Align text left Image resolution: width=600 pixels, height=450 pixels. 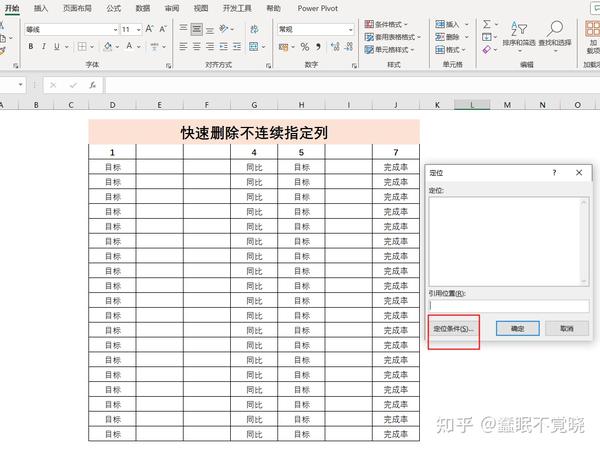pyautogui.click(x=183, y=47)
